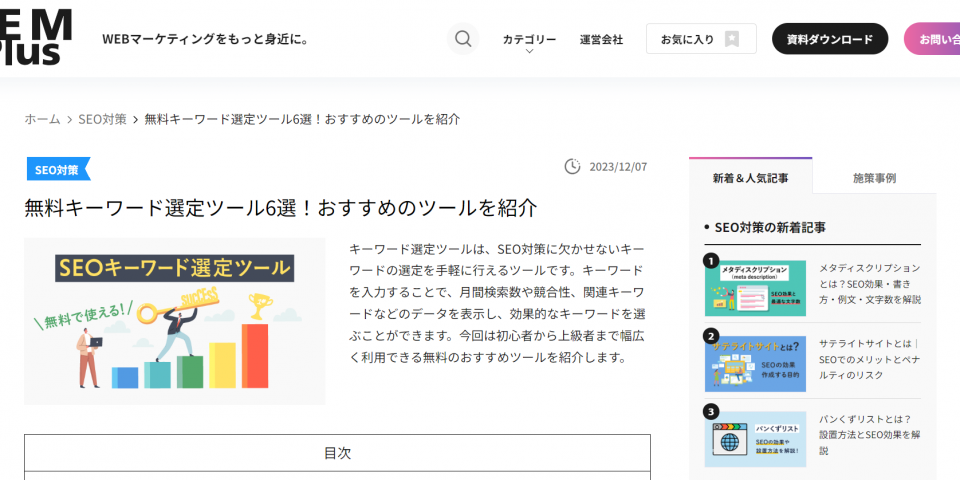Viewport: 960px width, 480px height.
Task: Select the 新着＆人気記事 tab
Action: (751, 178)
